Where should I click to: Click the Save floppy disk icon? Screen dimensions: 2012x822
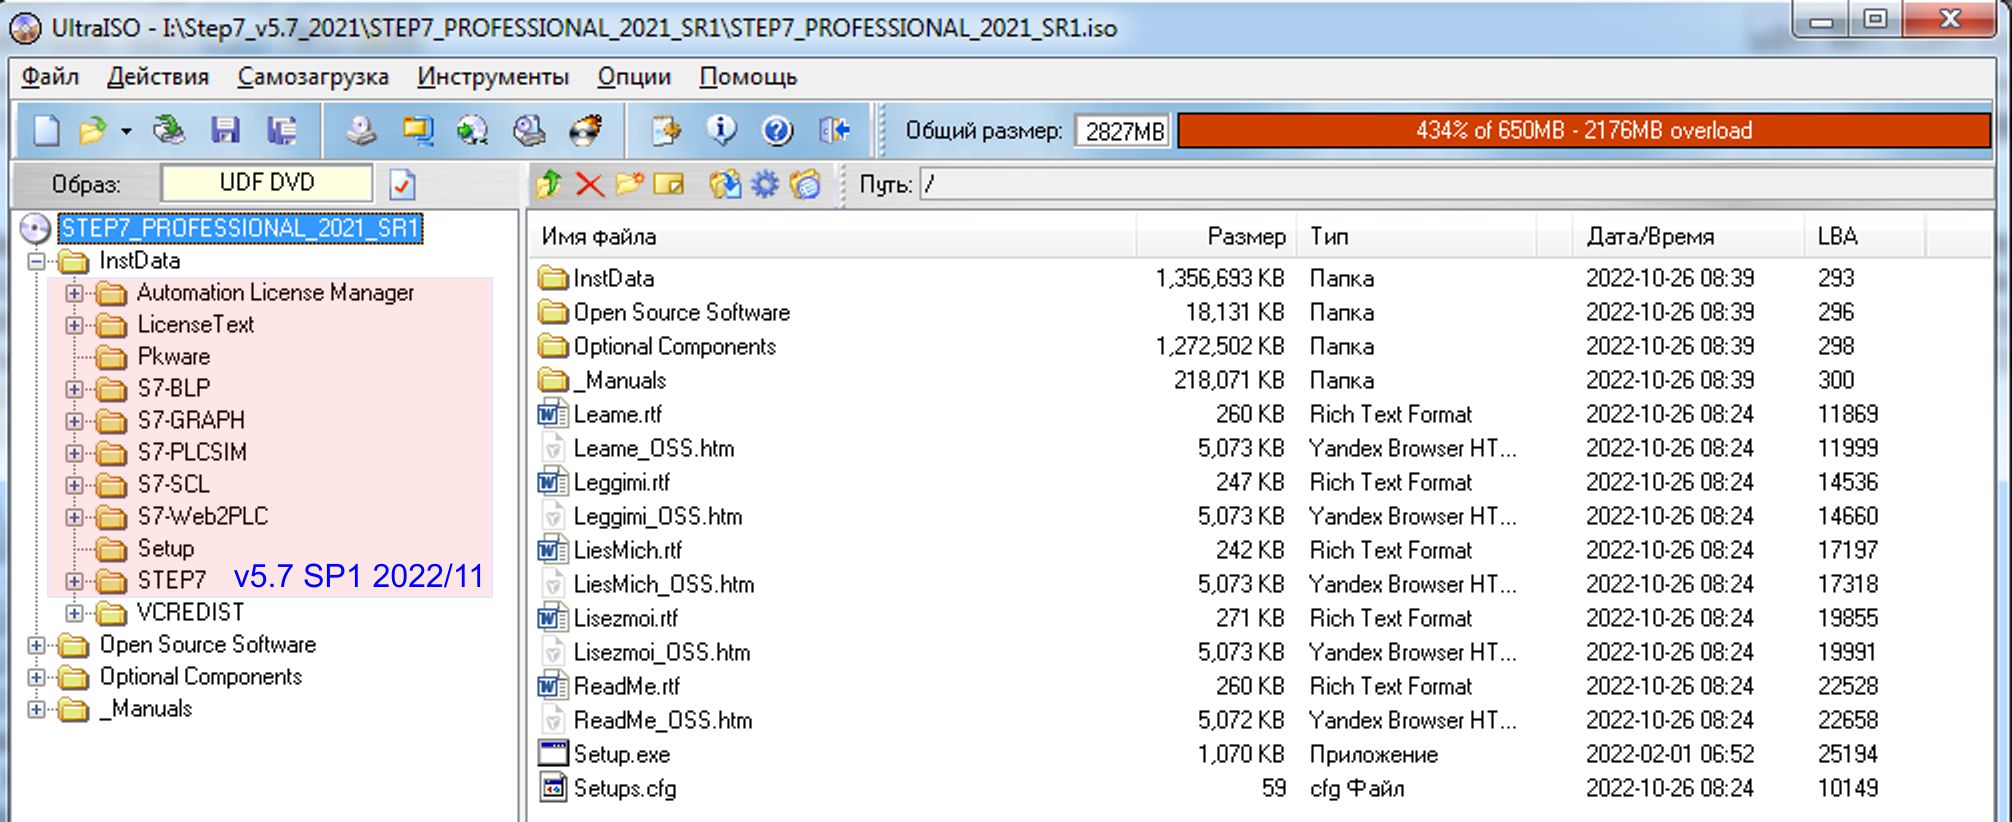pyautogui.click(x=225, y=131)
